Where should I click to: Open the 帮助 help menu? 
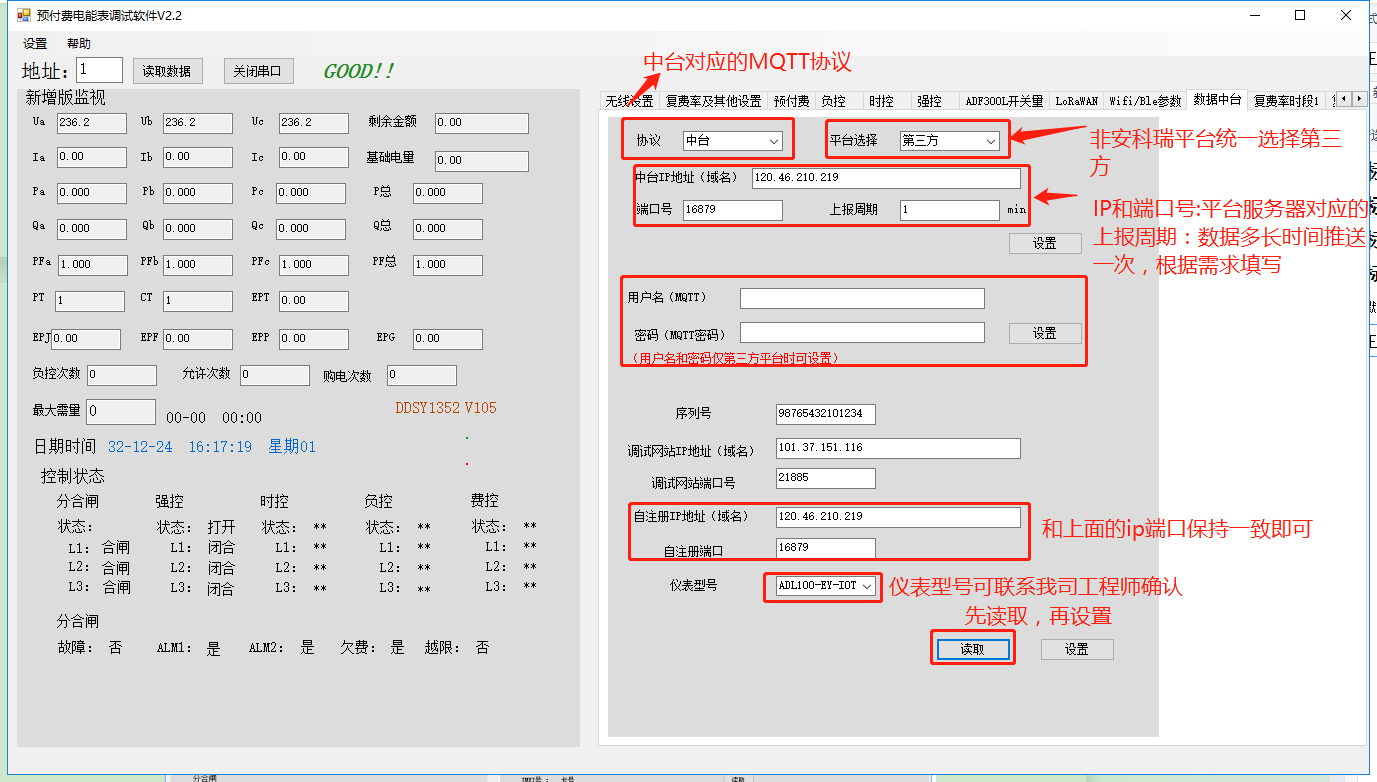tap(79, 44)
